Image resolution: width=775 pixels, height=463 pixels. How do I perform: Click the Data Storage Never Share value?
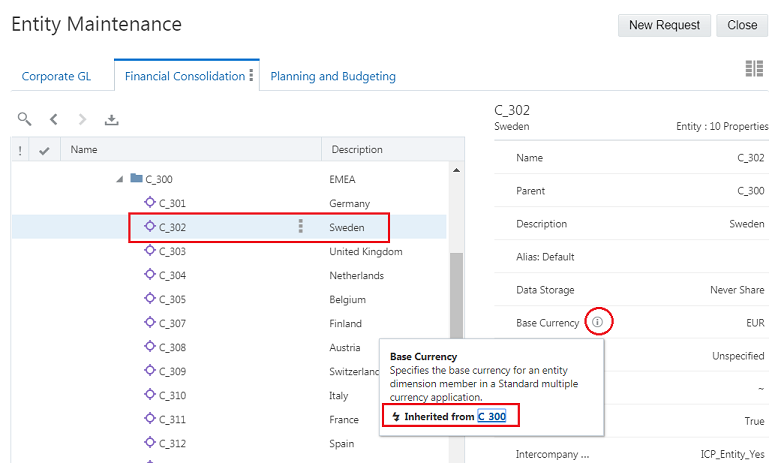pos(737,290)
